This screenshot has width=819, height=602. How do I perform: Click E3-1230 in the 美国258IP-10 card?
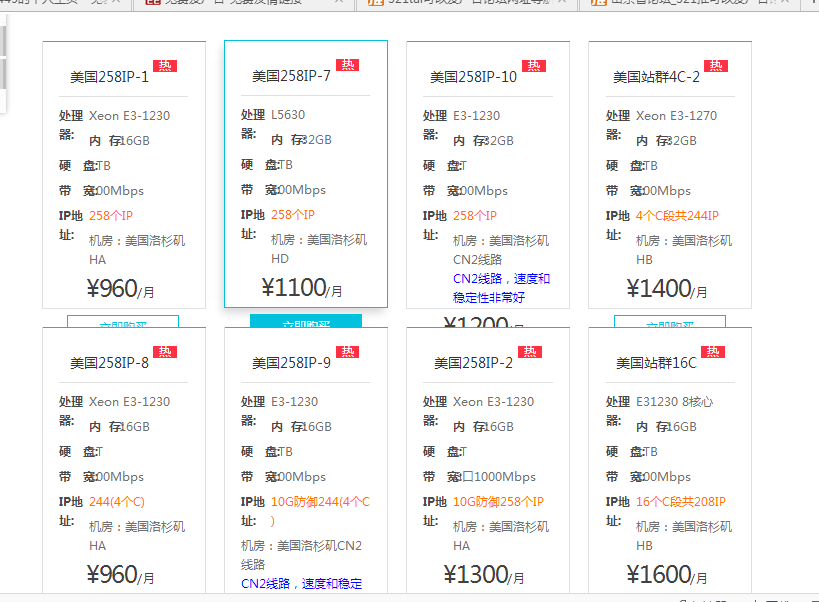click(476, 116)
